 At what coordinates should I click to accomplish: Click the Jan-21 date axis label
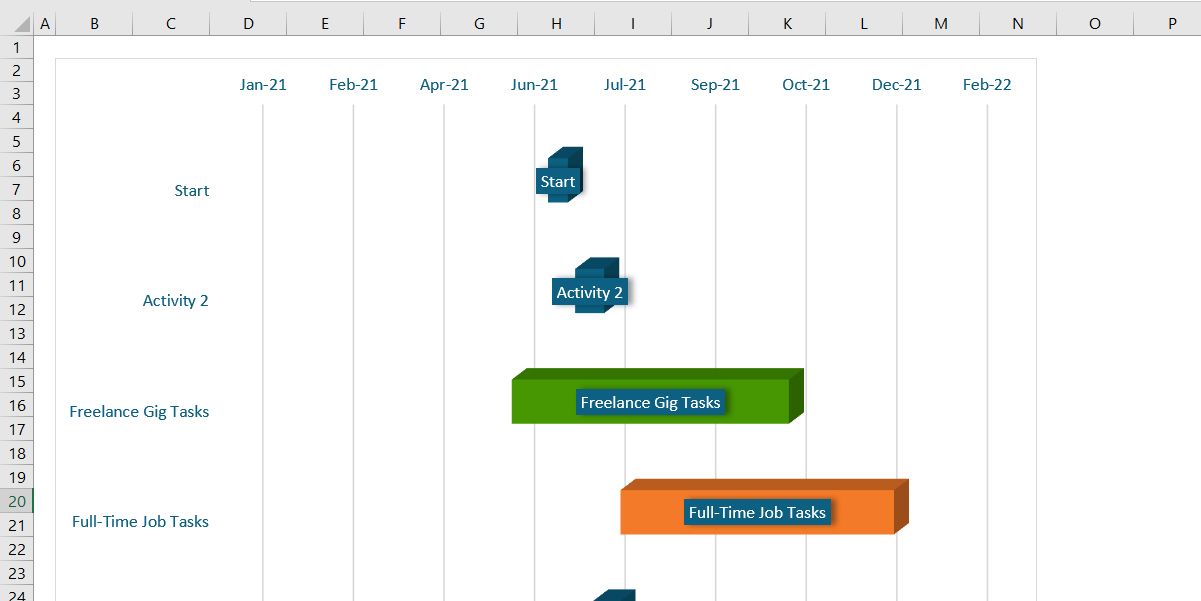coord(263,85)
